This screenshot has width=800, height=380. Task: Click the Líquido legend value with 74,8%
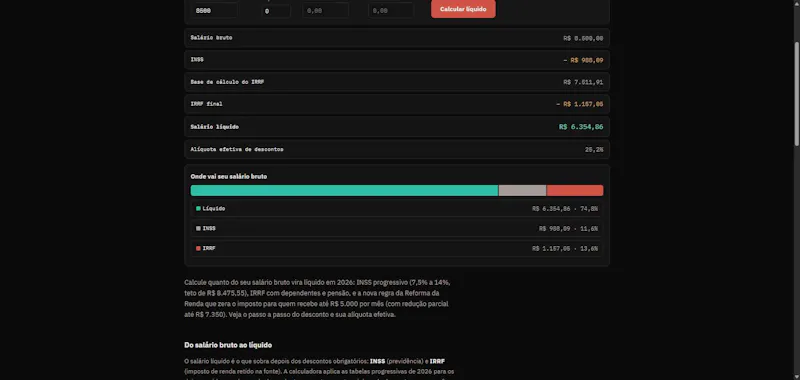[x=565, y=209]
